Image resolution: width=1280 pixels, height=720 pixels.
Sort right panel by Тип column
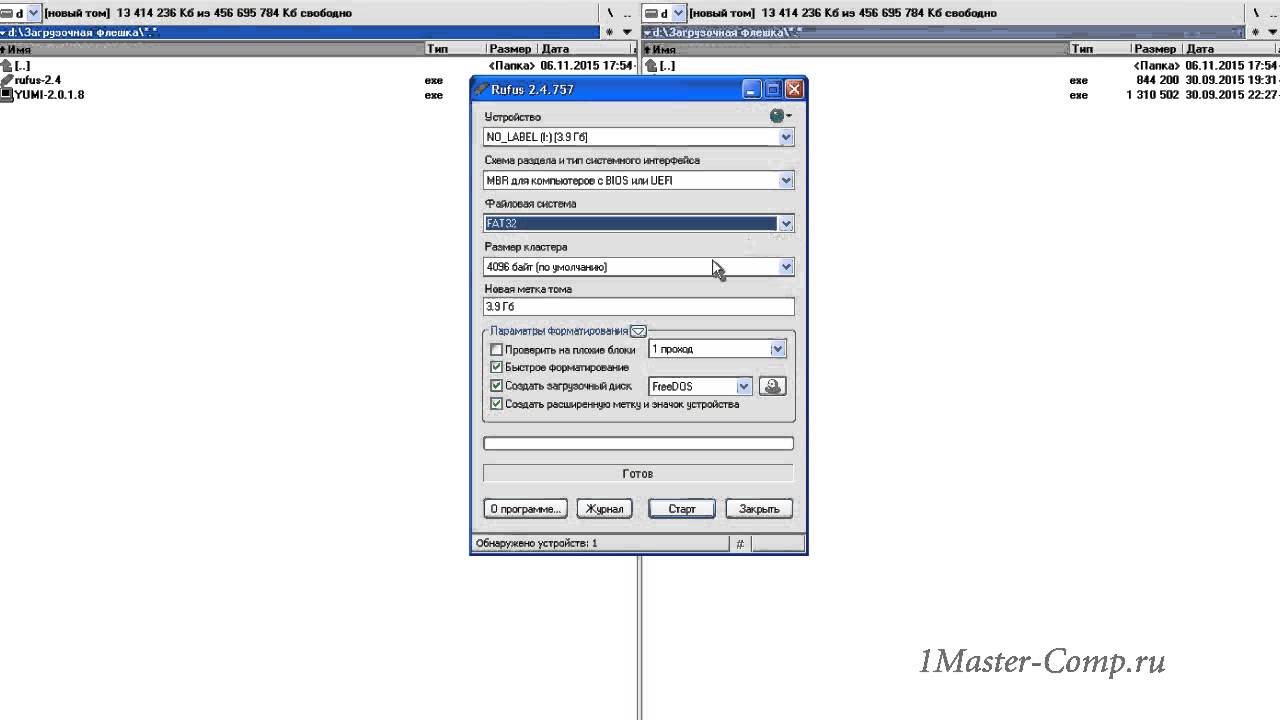[1099, 48]
